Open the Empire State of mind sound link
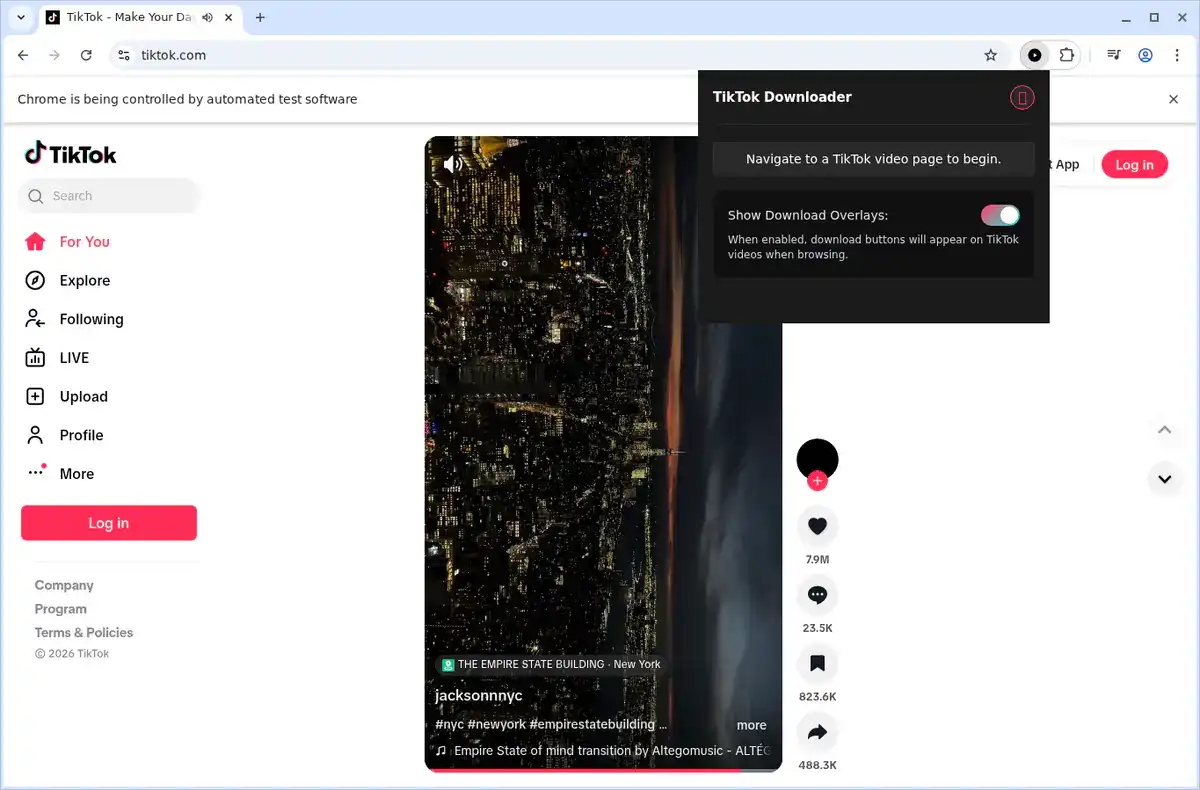Viewport: 1200px width, 790px height. point(603,750)
